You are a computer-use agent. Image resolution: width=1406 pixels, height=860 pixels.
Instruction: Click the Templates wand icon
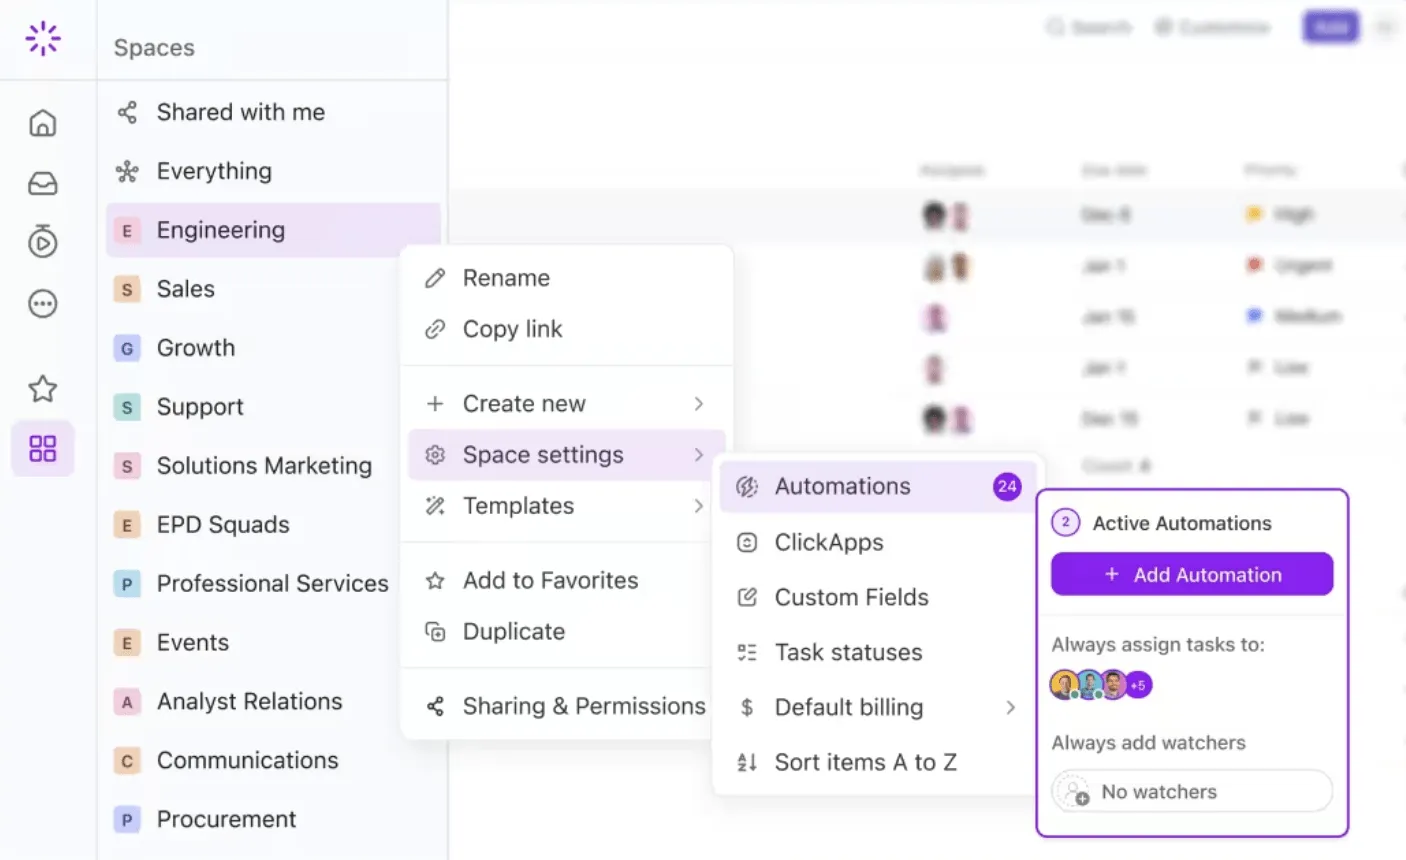(435, 506)
